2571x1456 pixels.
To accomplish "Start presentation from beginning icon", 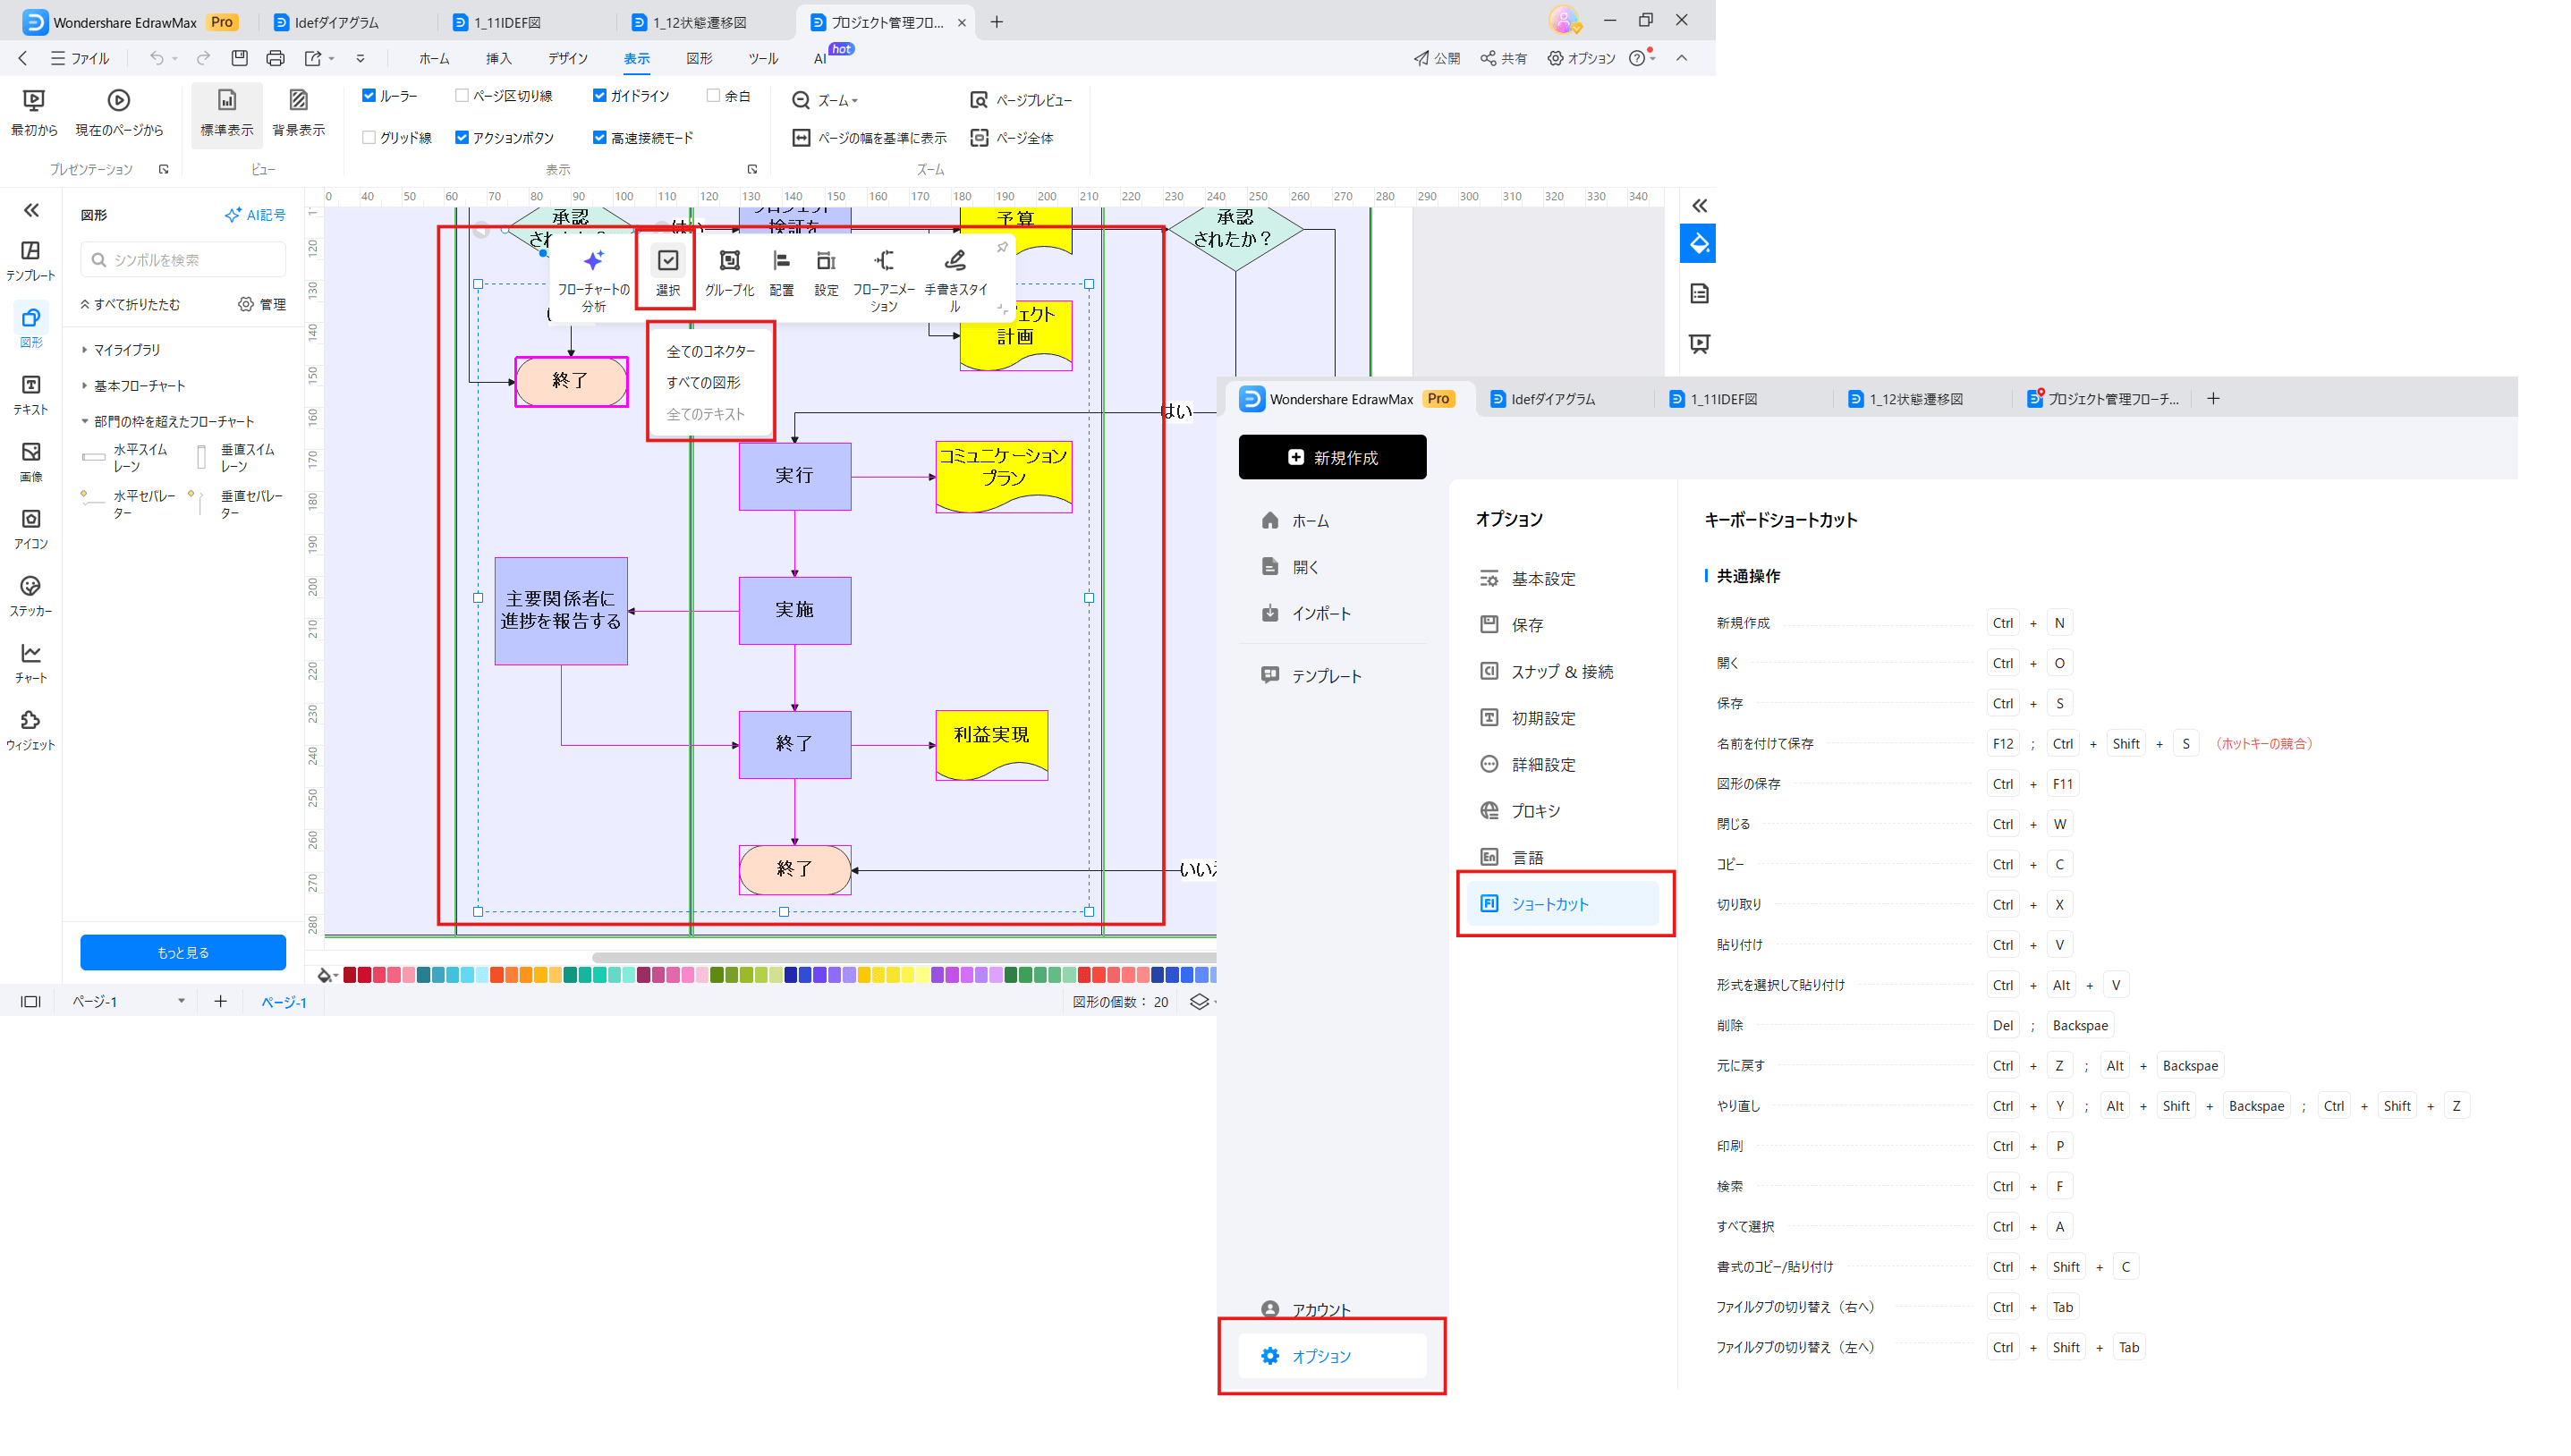I will pos(34,101).
